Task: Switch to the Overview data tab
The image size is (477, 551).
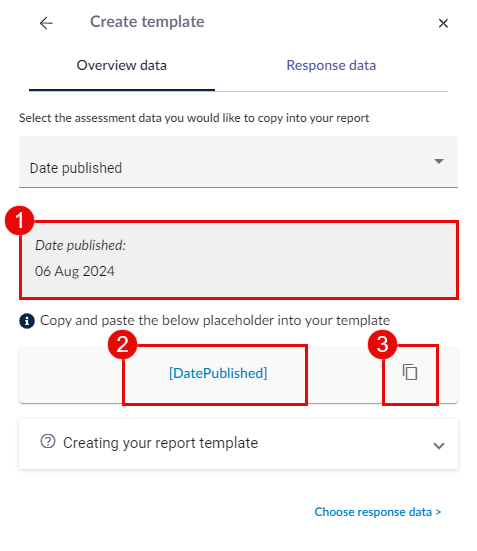Action: click(x=122, y=65)
